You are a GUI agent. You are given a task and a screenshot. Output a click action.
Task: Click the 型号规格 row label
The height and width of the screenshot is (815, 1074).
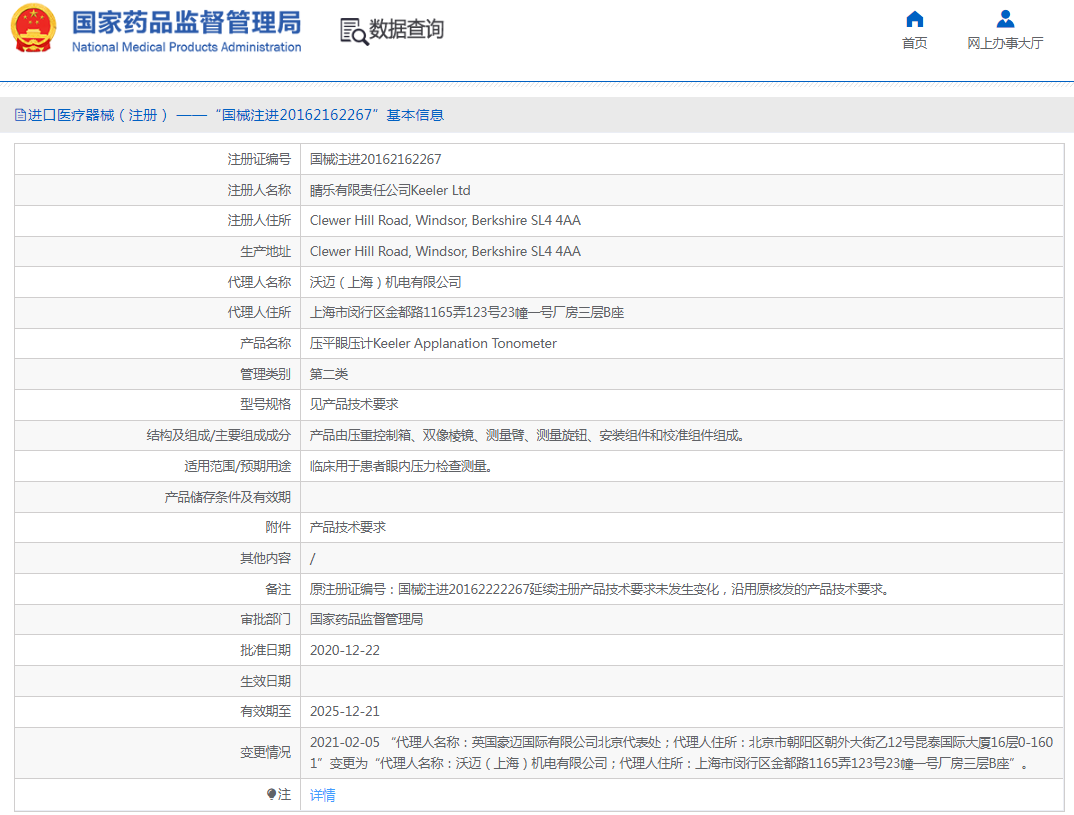tap(265, 404)
